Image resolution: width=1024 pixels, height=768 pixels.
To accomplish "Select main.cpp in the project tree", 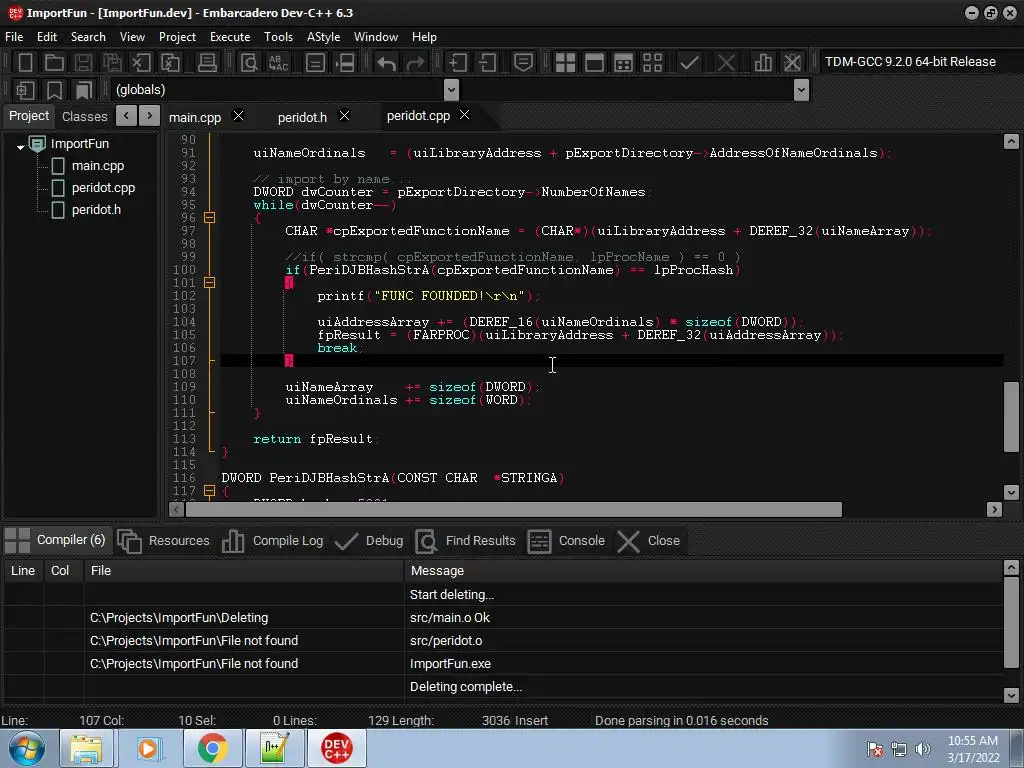I will (97, 166).
